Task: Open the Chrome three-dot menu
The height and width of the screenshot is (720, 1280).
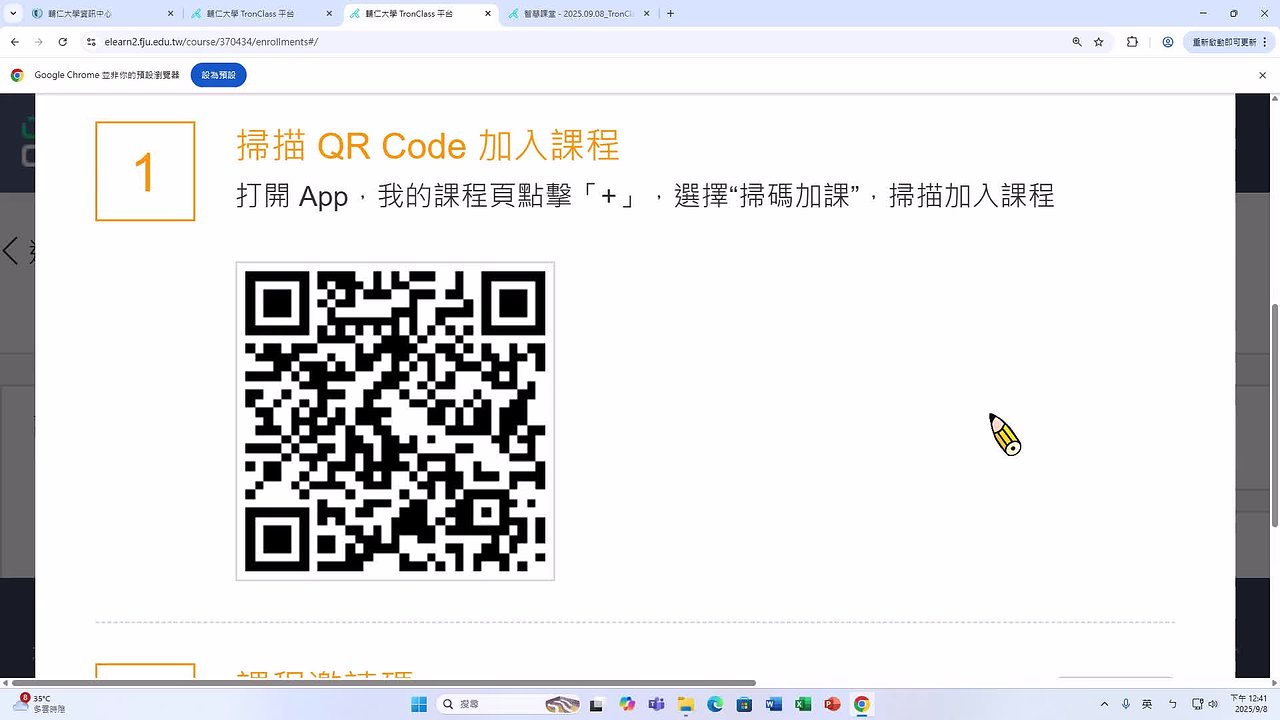Action: (1265, 42)
